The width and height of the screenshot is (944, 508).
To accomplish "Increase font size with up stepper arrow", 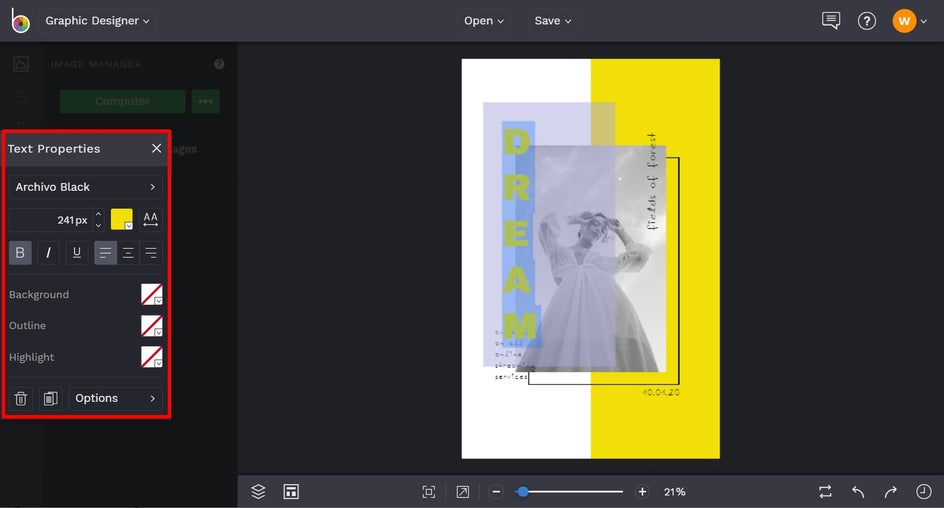I will pos(98,214).
